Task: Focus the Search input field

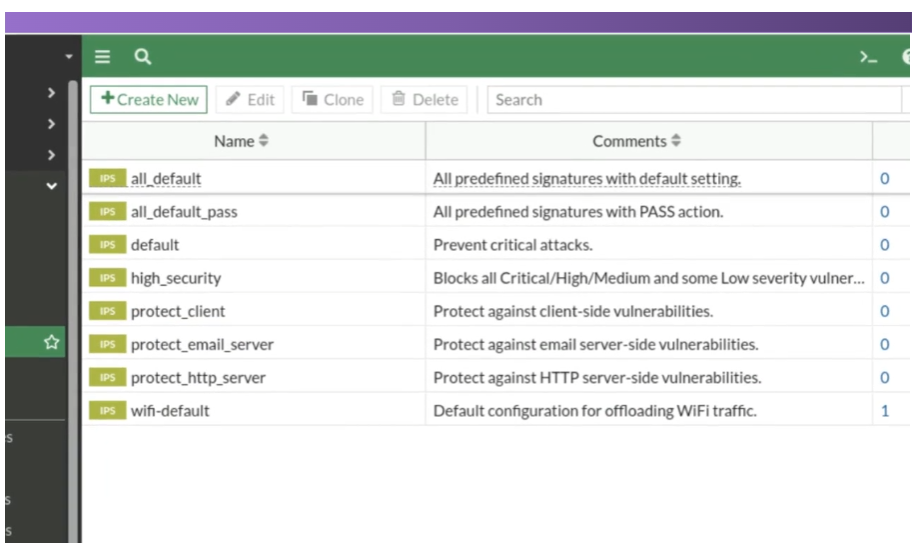Action: (695, 100)
